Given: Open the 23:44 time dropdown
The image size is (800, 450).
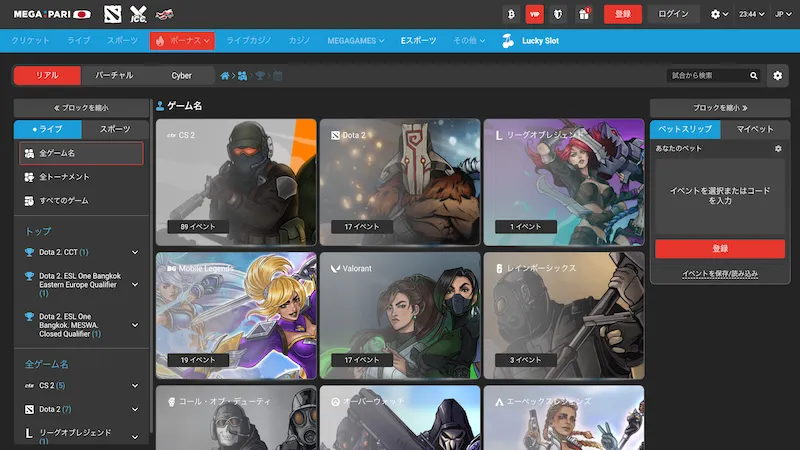Looking at the screenshot, I should 752,14.
